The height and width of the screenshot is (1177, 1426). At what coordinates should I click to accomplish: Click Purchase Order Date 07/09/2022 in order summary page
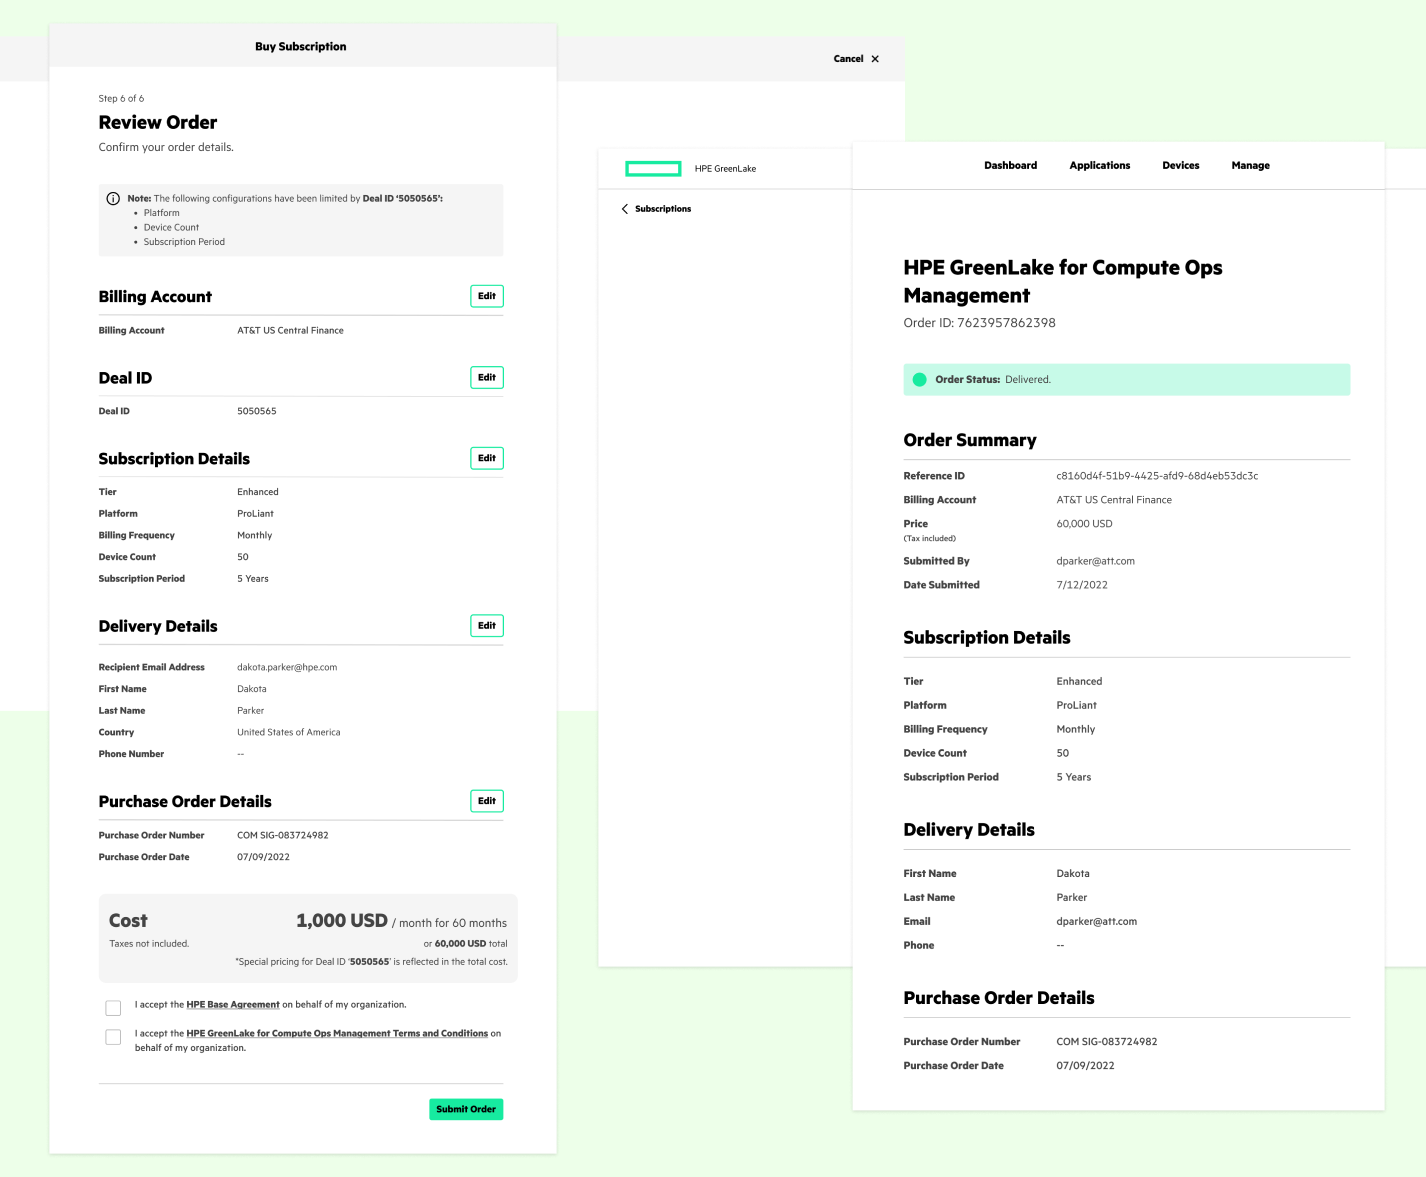[x=1085, y=1066]
